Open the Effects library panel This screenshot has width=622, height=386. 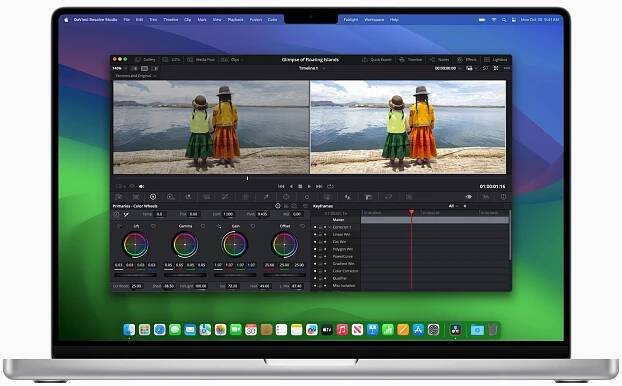[x=467, y=60]
